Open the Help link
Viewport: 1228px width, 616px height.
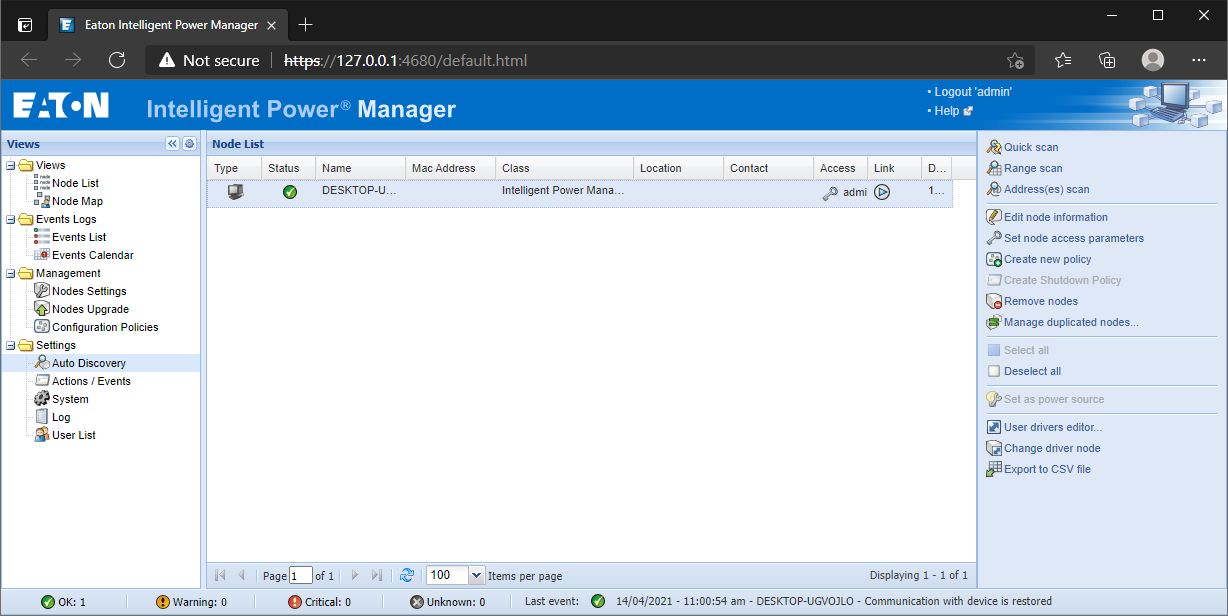tap(946, 111)
